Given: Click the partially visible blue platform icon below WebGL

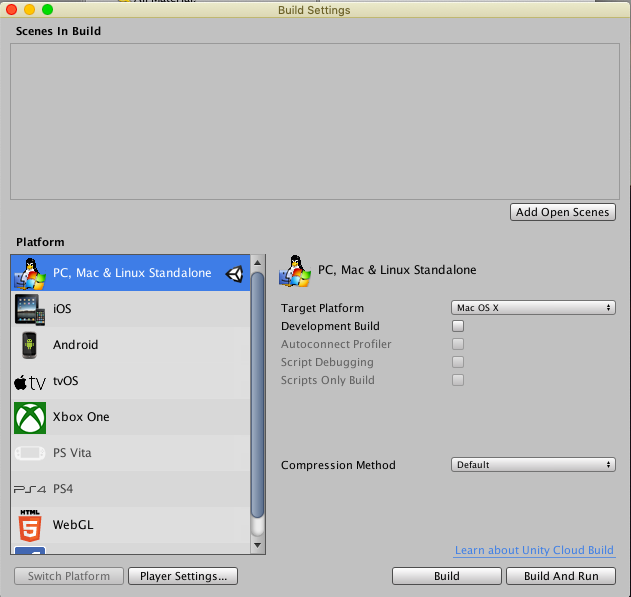Looking at the screenshot, I should click(30, 550).
